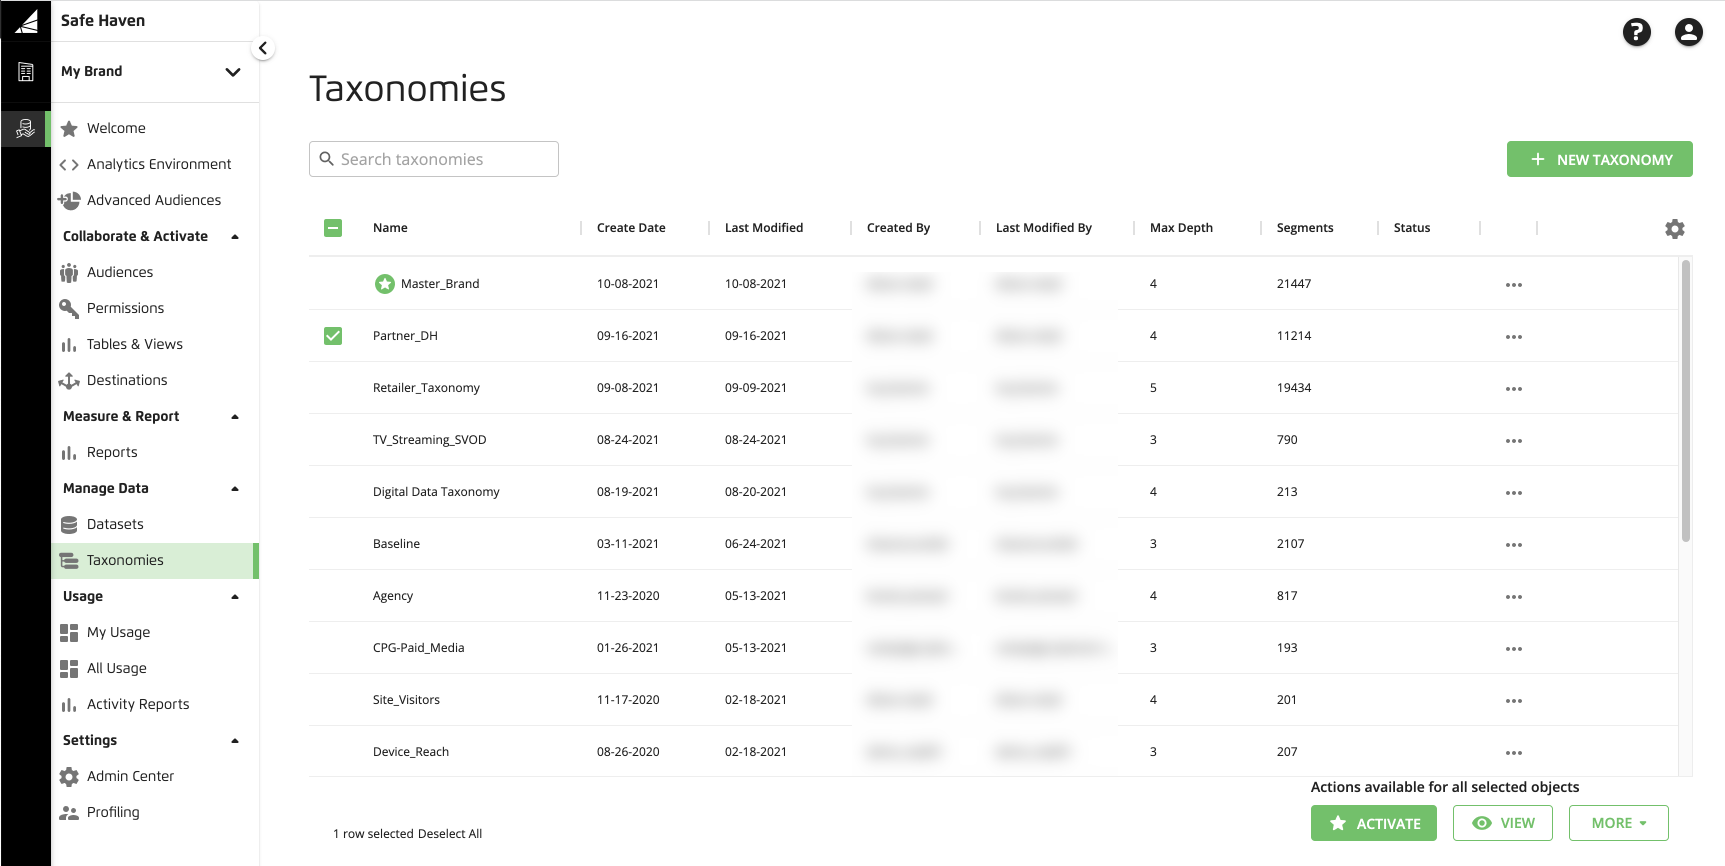Click the Master_Brand active star icon

(x=384, y=284)
